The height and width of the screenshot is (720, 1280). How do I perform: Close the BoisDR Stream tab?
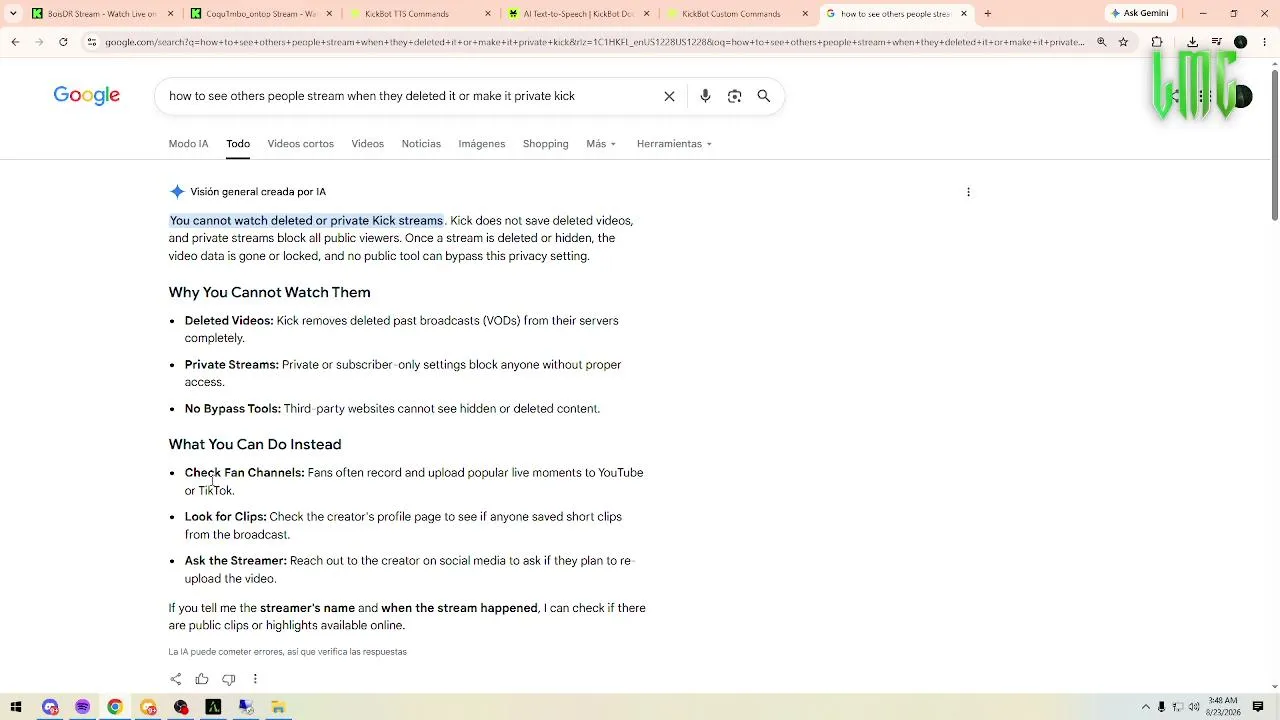pyautogui.click(x=170, y=14)
